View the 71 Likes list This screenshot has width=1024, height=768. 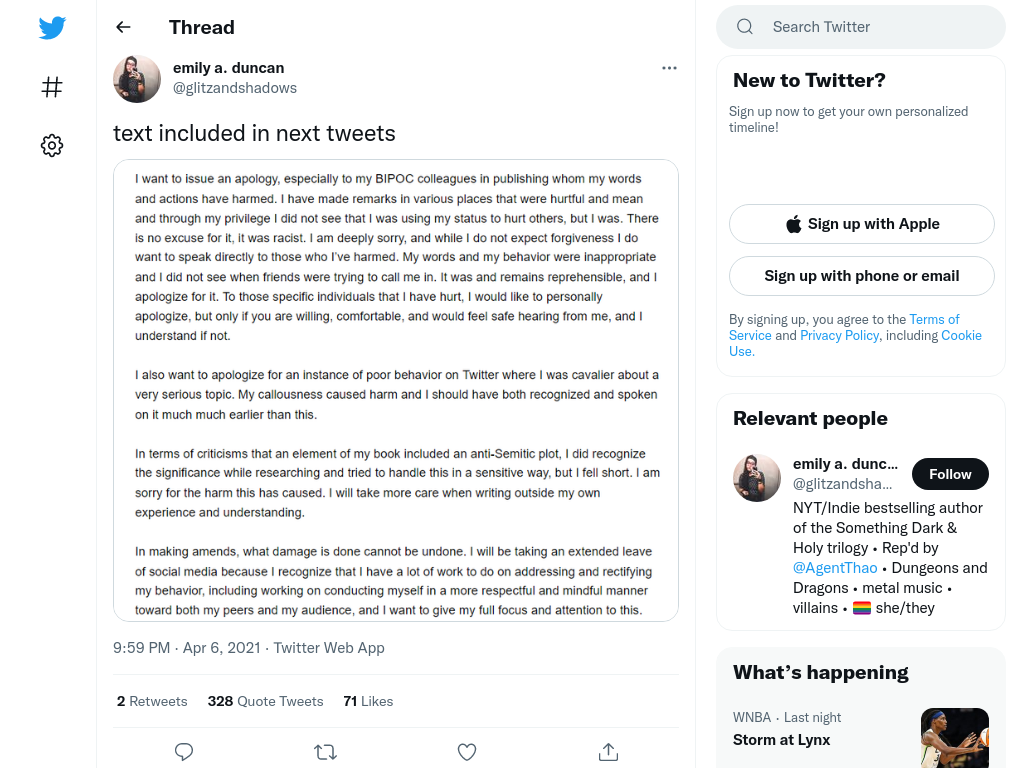(368, 701)
